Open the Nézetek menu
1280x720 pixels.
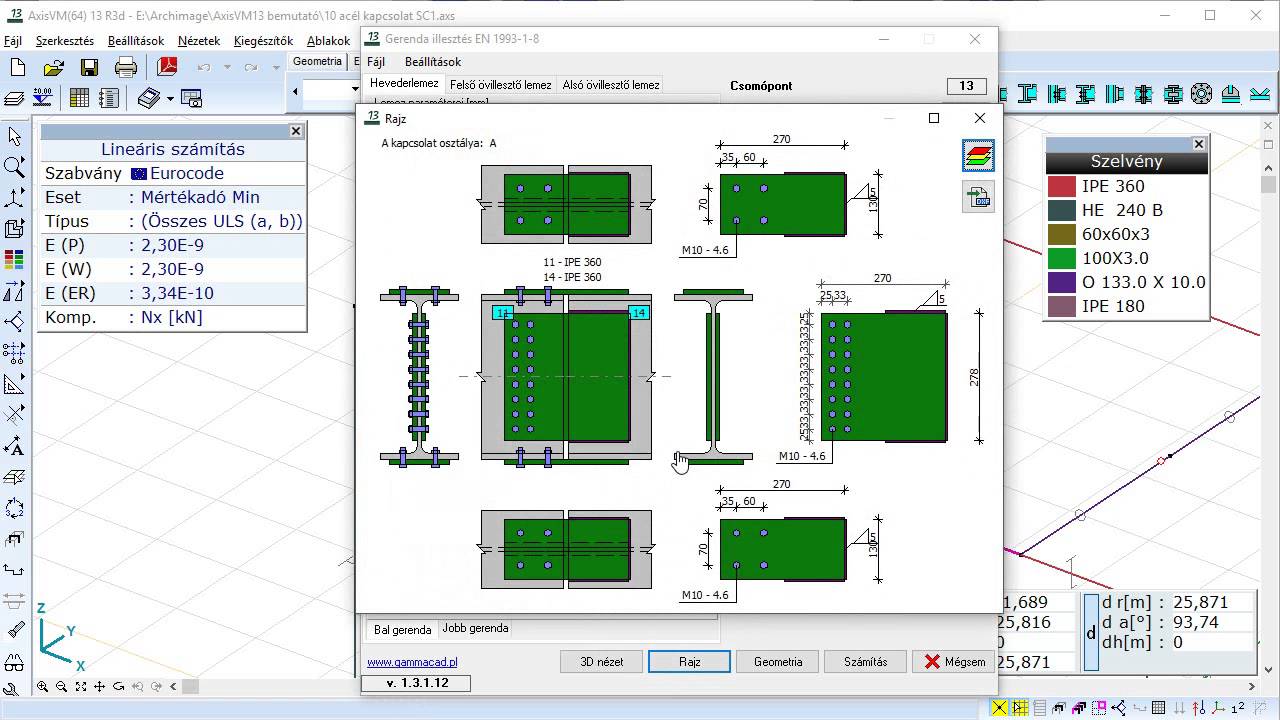point(199,41)
